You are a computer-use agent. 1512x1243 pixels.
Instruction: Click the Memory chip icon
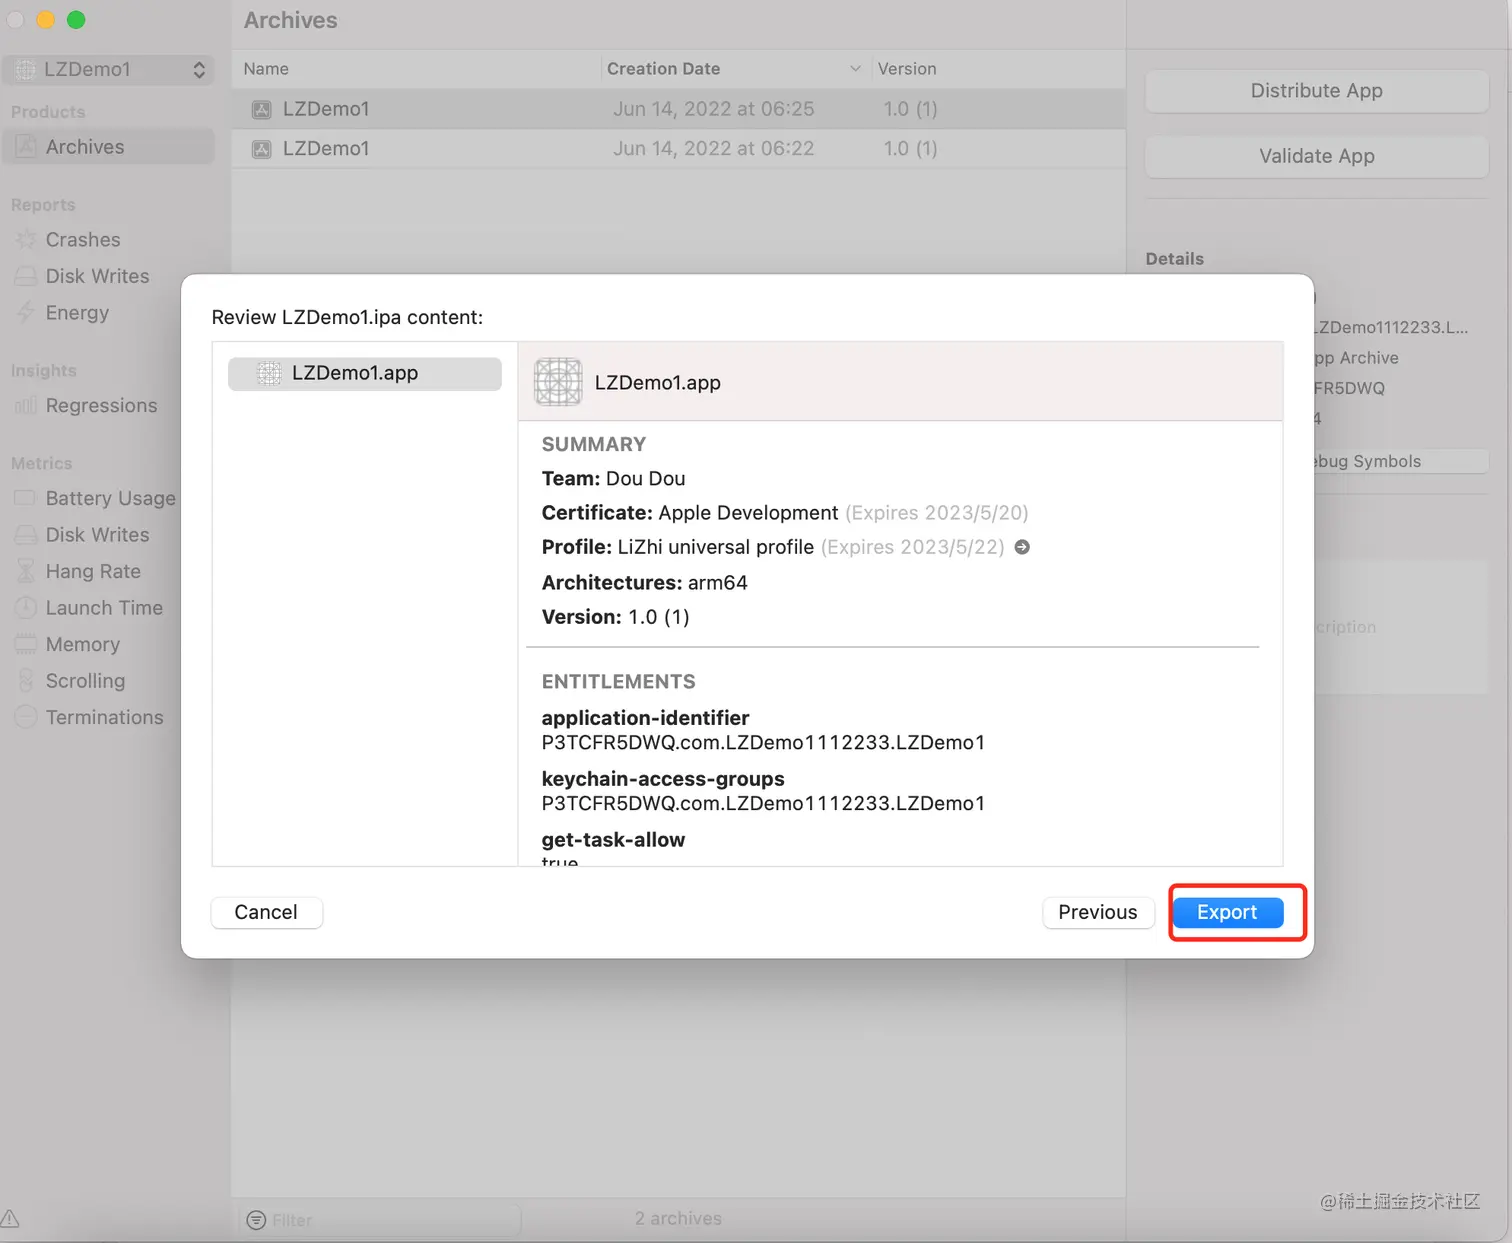(x=25, y=645)
